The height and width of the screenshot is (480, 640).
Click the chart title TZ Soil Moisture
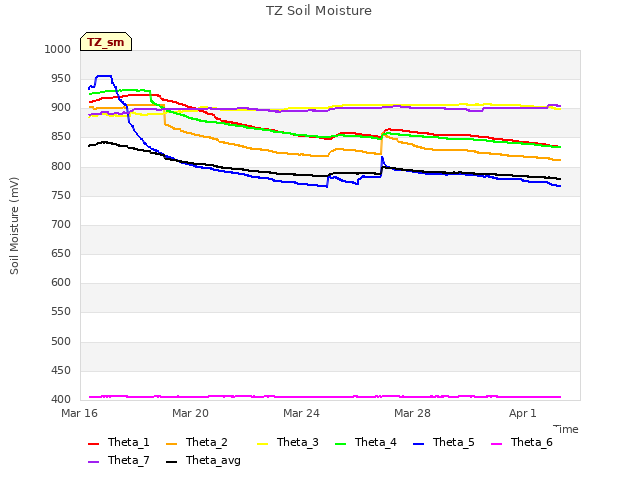point(319,11)
